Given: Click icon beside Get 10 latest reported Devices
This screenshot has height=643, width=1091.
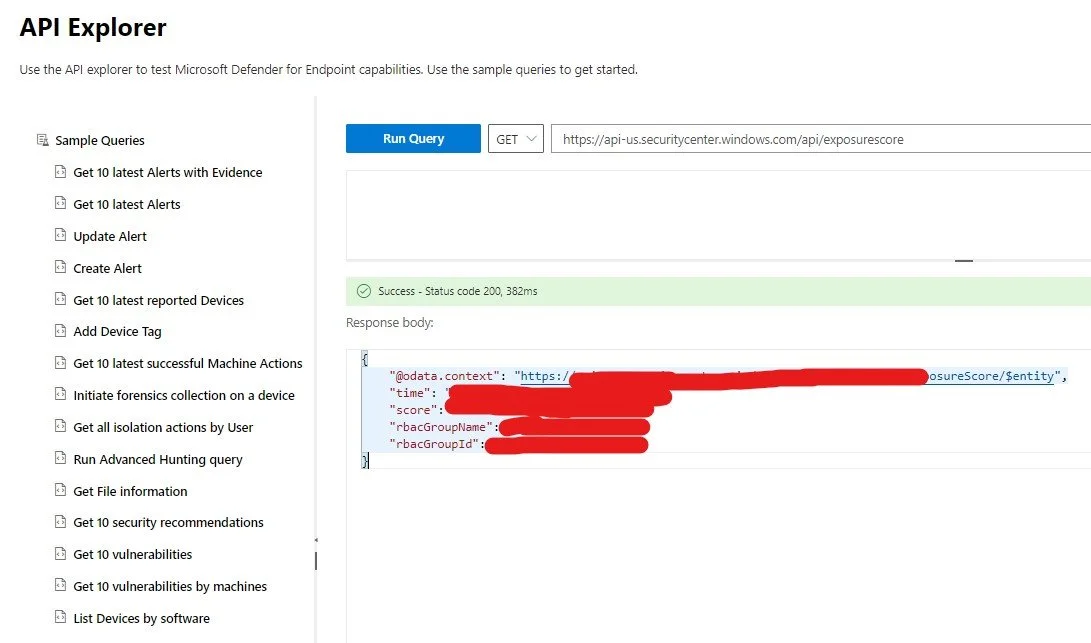Looking at the screenshot, I should click(x=61, y=299).
